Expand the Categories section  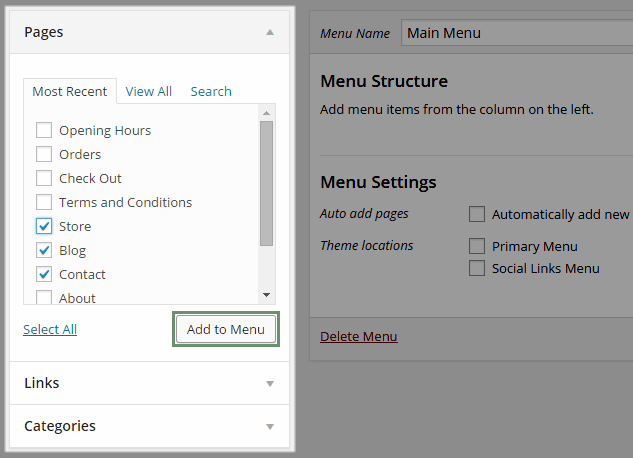(x=270, y=427)
